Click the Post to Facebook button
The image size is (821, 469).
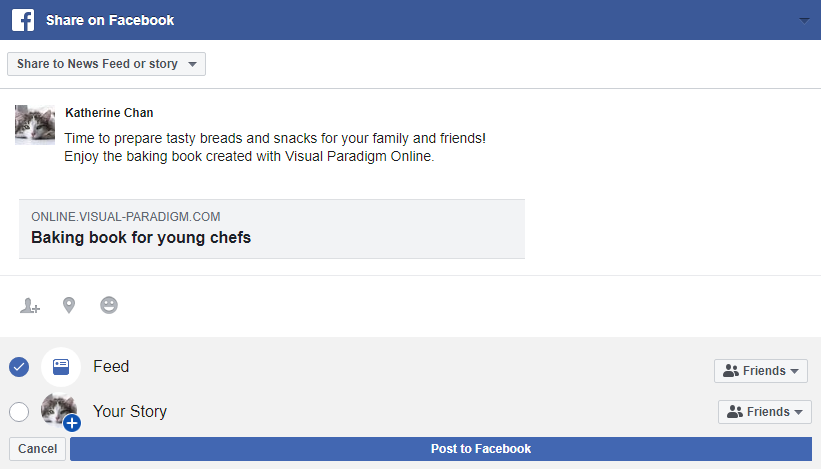pyautogui.click(x=441, y=449)
